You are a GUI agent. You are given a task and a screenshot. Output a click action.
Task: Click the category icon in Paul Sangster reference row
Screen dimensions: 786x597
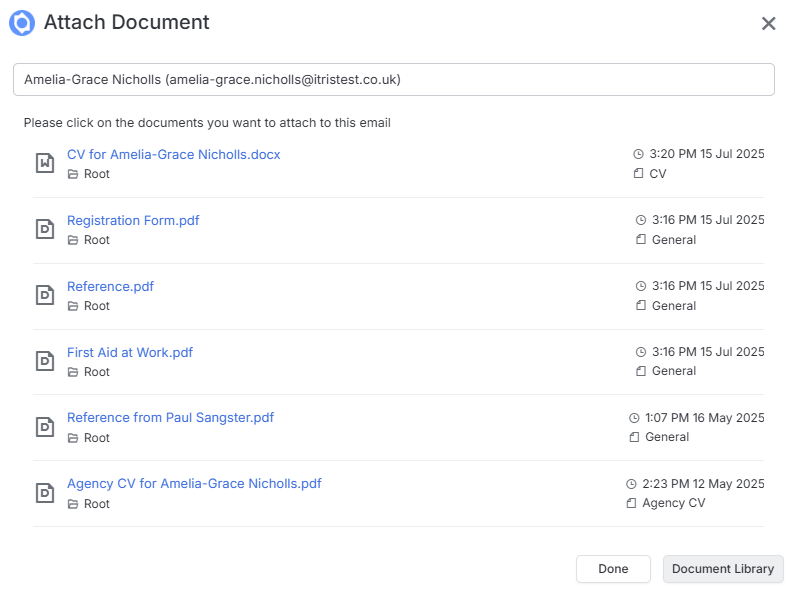[x=634, y=437]
